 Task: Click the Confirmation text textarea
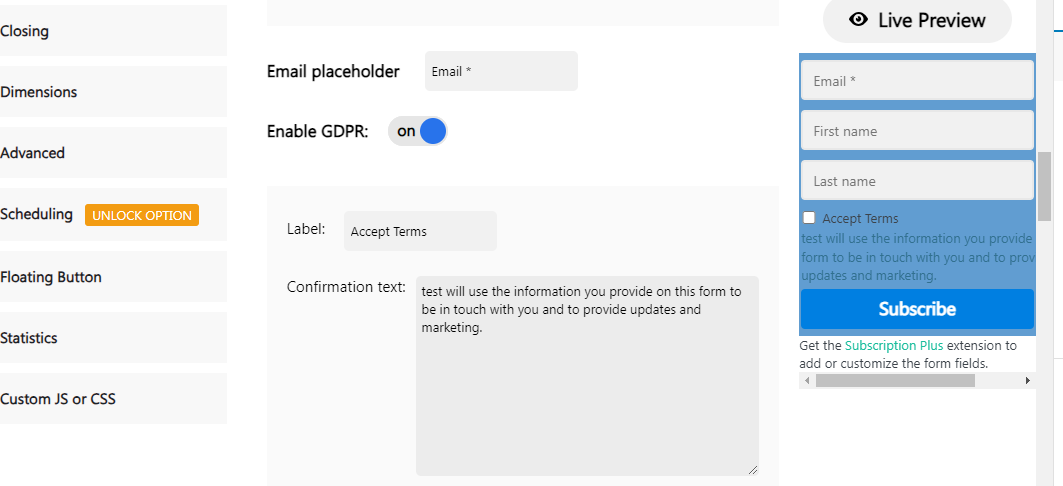coord(587,376)
